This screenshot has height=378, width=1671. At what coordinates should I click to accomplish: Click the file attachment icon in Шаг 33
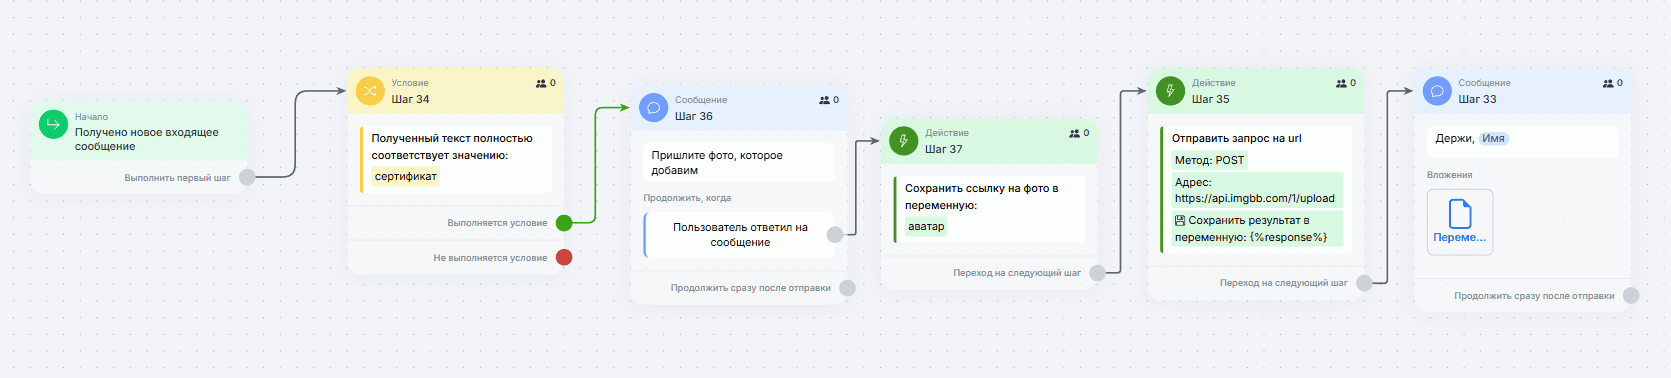coord(1460,213)
